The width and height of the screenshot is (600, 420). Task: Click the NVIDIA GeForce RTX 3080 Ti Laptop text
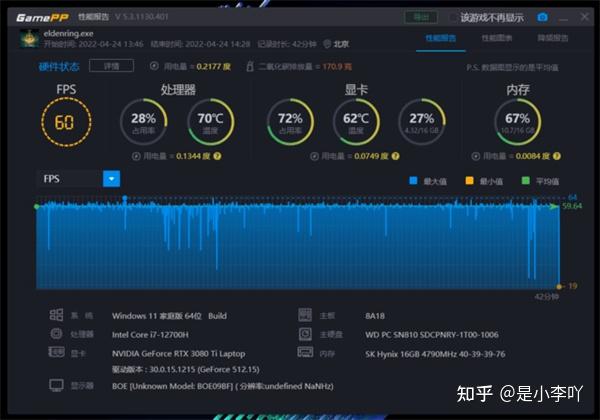178,353
